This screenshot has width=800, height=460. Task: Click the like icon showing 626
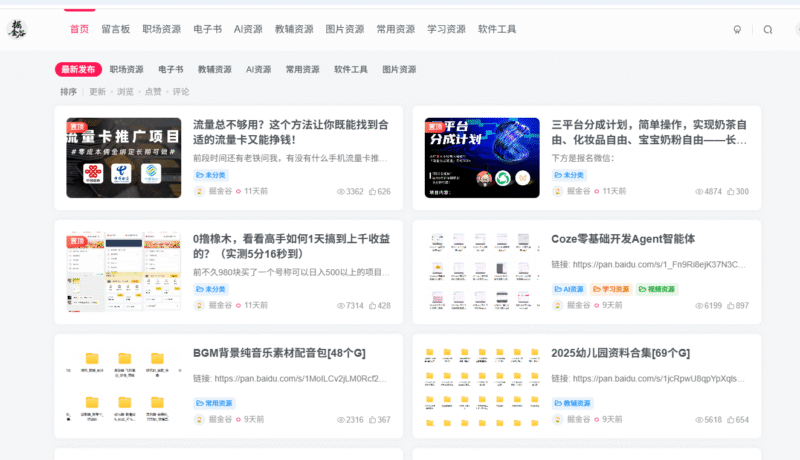tap(372, 192)
